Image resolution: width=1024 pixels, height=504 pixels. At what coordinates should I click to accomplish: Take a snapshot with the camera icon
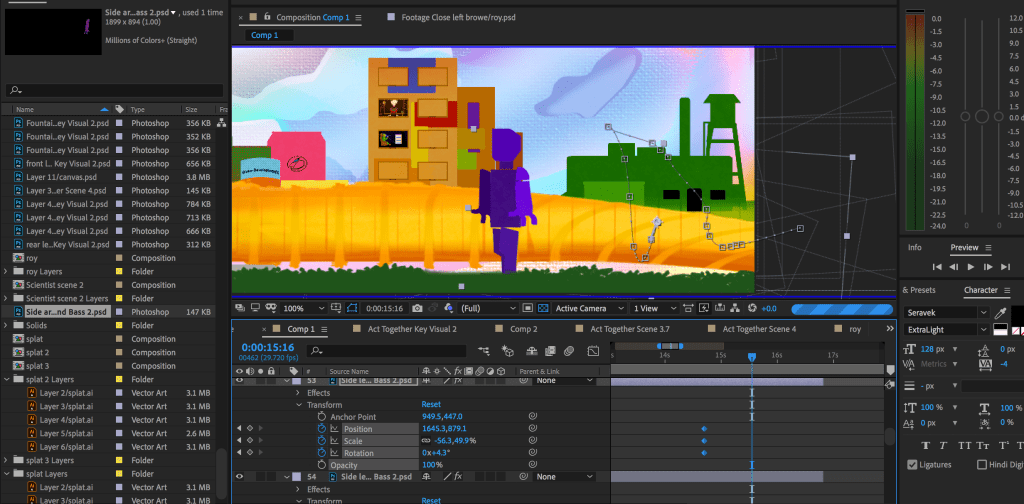click(x=416, y=308)
